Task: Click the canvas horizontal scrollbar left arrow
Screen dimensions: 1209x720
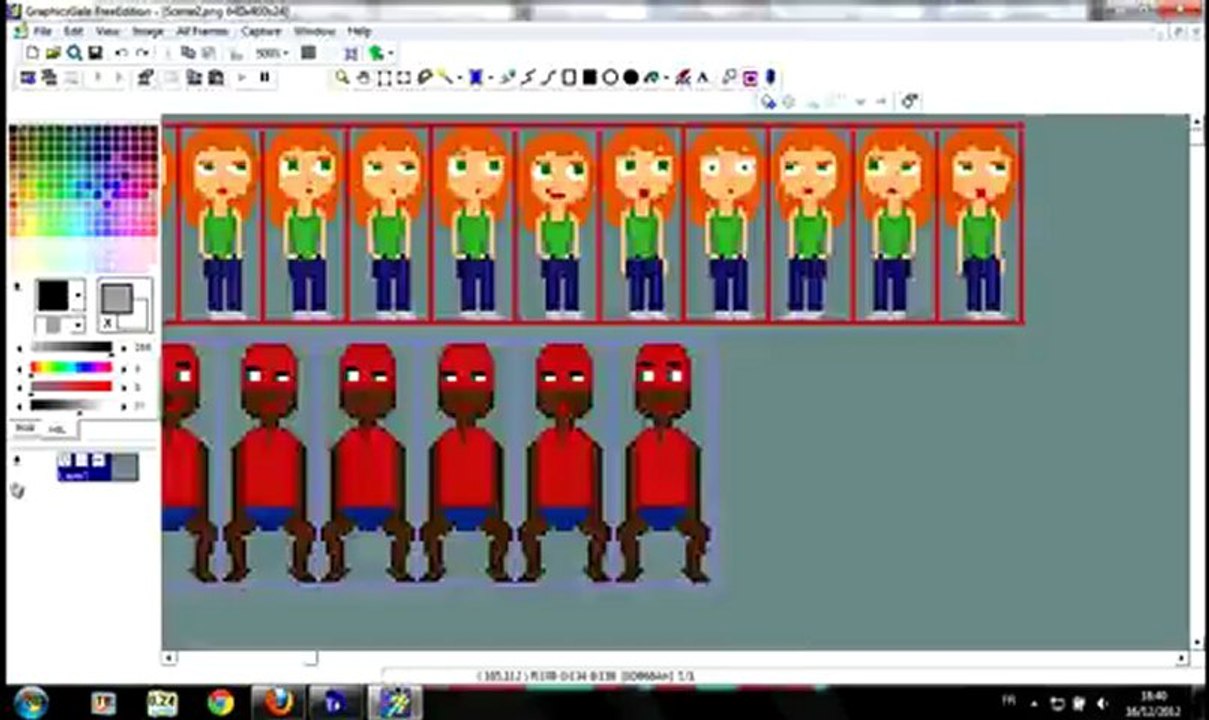Action: coord(168,658)
